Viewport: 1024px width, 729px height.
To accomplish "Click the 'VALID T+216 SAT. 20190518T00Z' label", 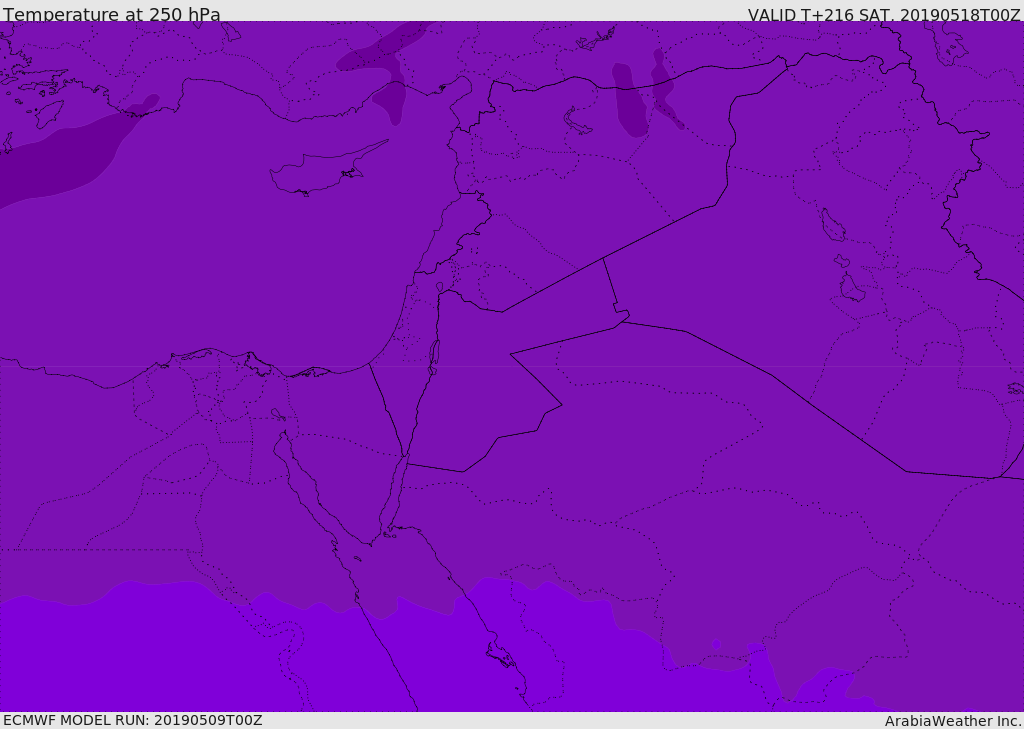I will (884, 15).
